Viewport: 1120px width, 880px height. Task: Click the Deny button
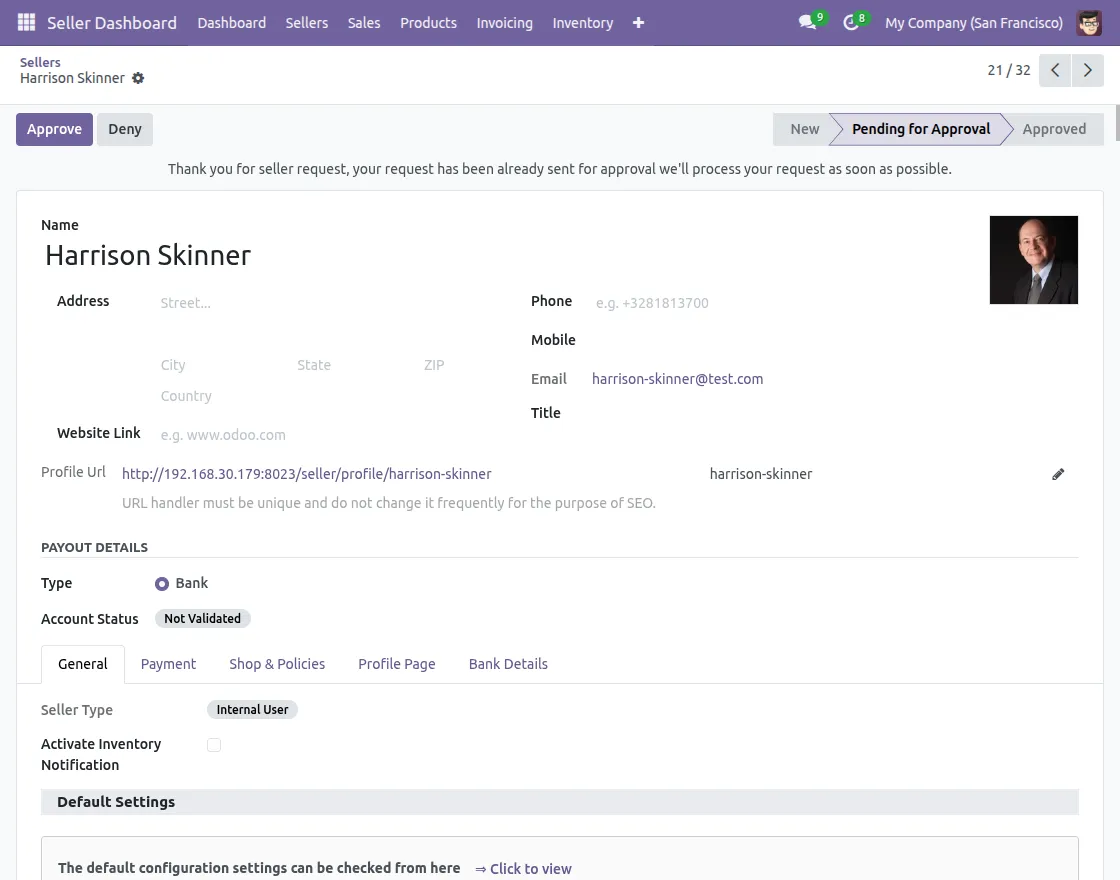(125, 129)
